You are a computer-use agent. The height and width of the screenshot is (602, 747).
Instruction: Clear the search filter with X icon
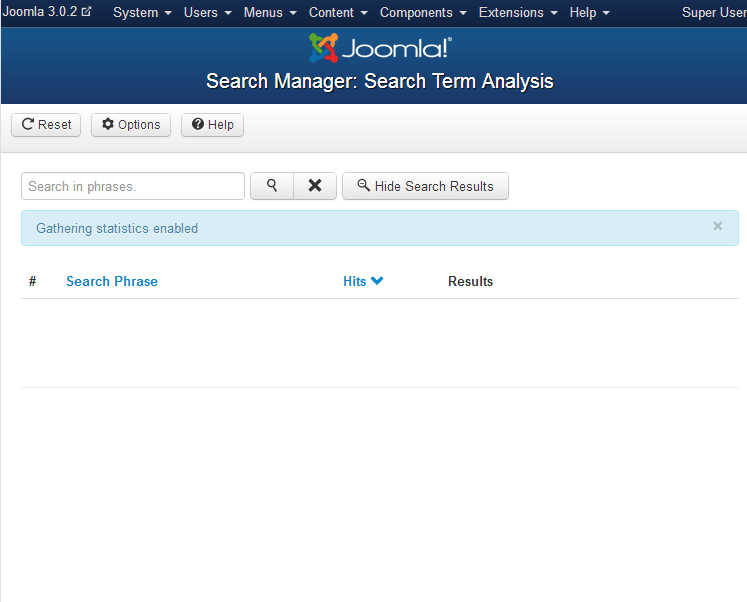[x=315, y=186]
